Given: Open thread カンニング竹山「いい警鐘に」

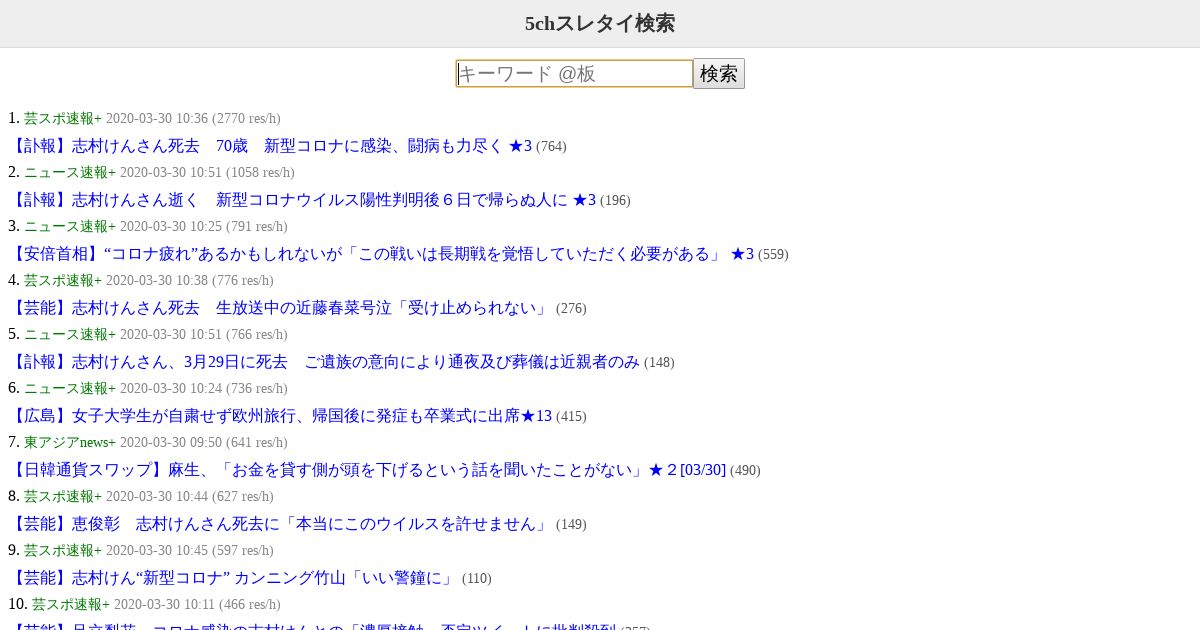Looking at the screenshot, I should 233,578.
